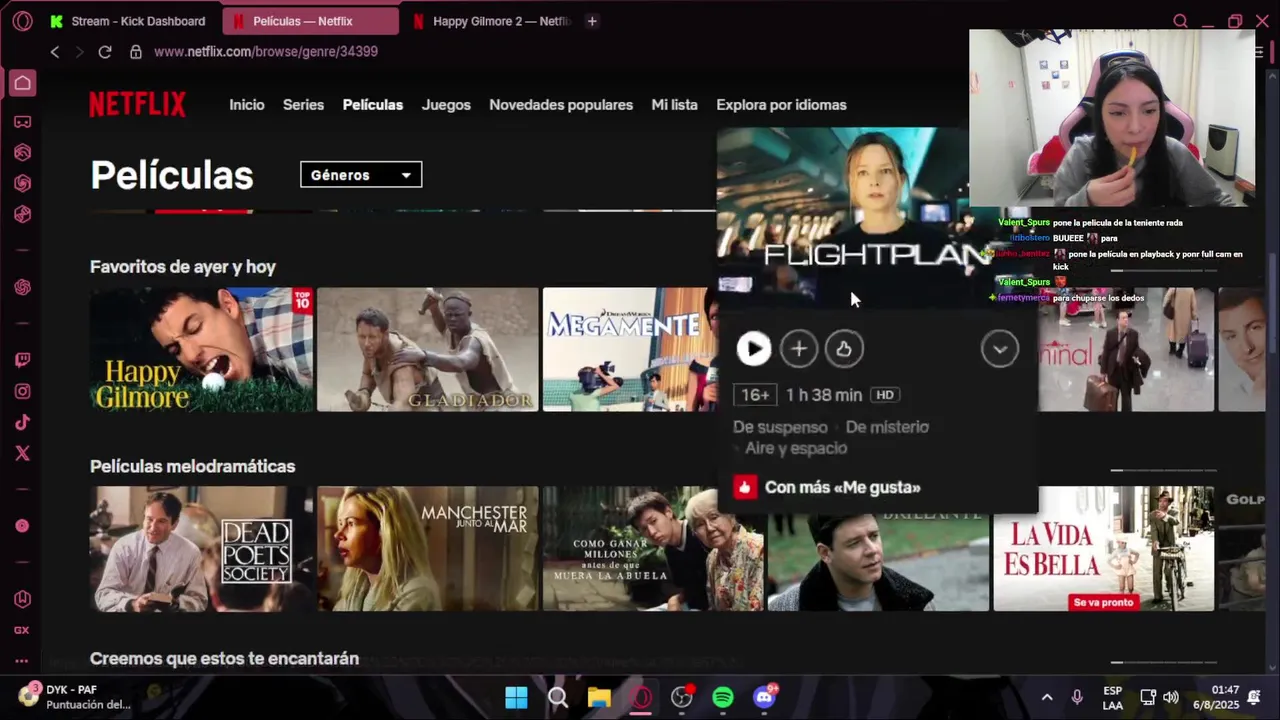Click the netflix.com address bar
This screenshot has width=1280, height=720.
(x=266, y=51)
